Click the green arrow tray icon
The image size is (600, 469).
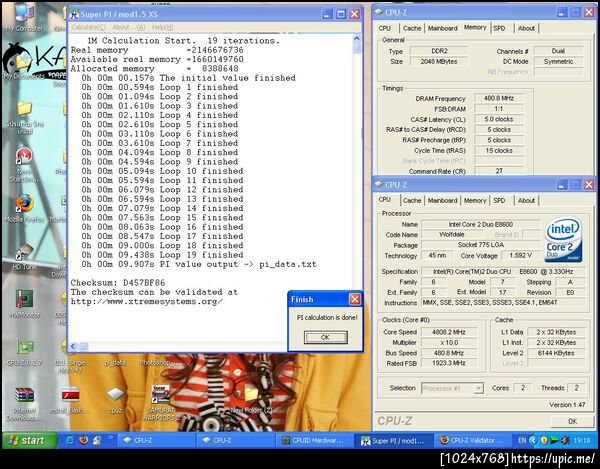(x=554, y=441)
